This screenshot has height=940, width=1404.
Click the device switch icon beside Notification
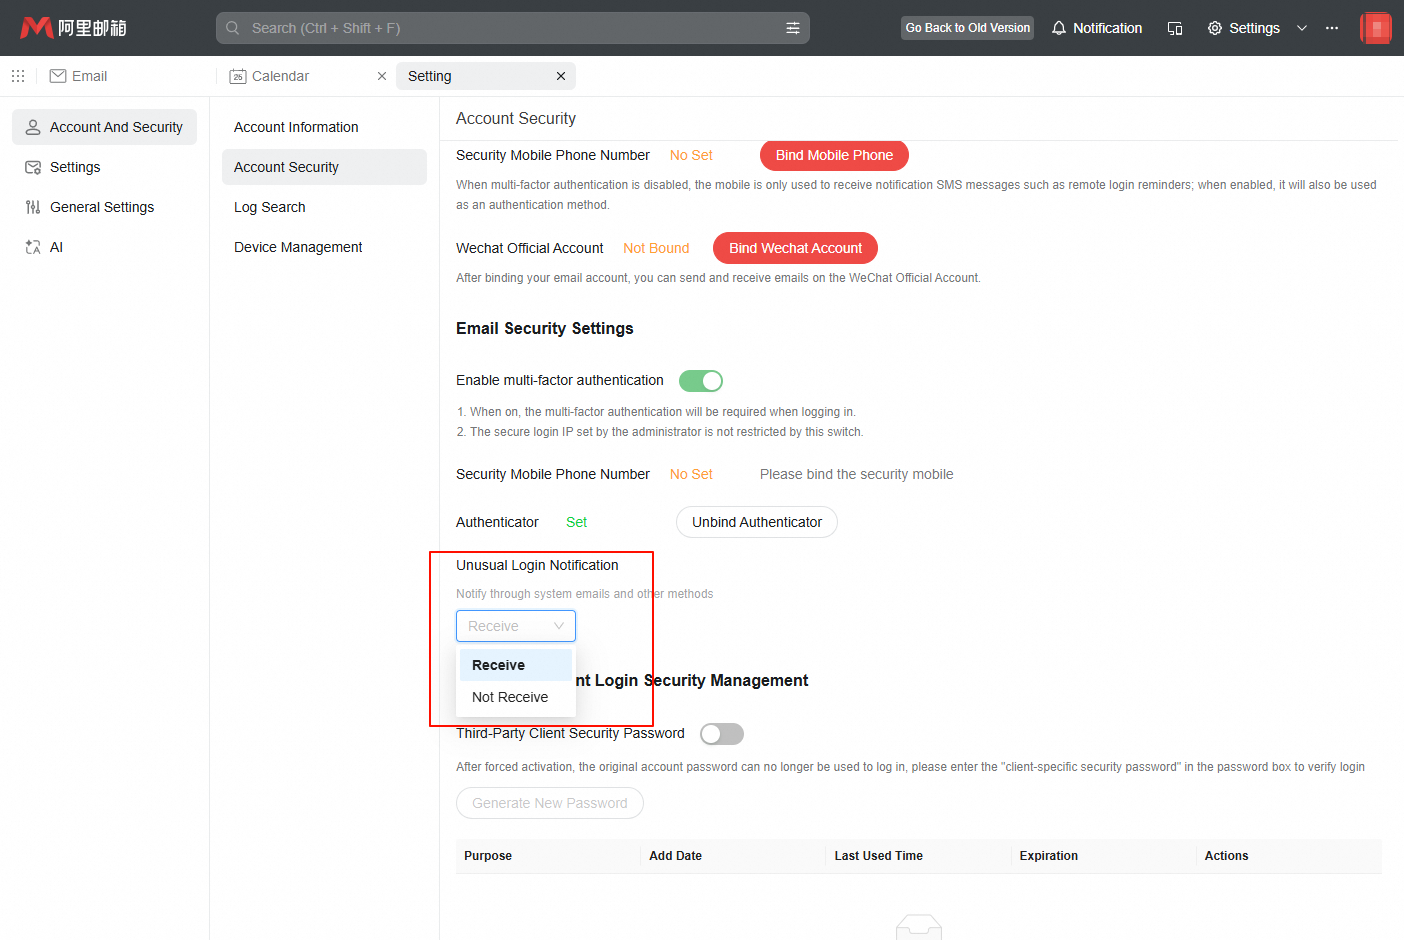pyautogui.click(x=1175, y=28)
